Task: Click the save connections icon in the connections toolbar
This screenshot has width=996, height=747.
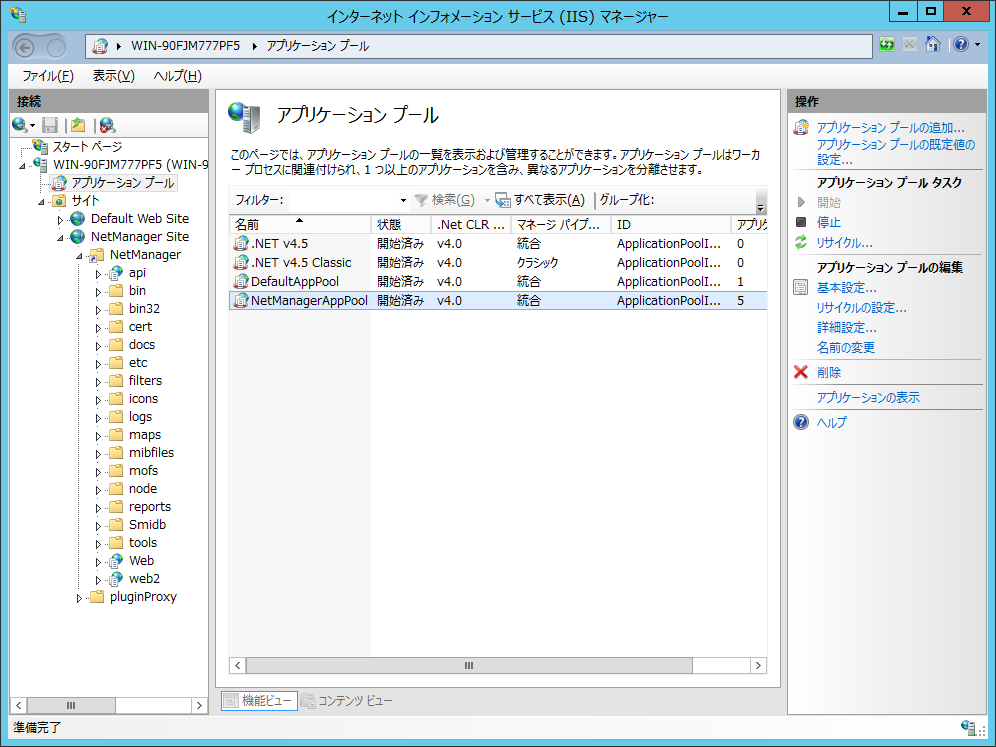Action: click(50, 125)
